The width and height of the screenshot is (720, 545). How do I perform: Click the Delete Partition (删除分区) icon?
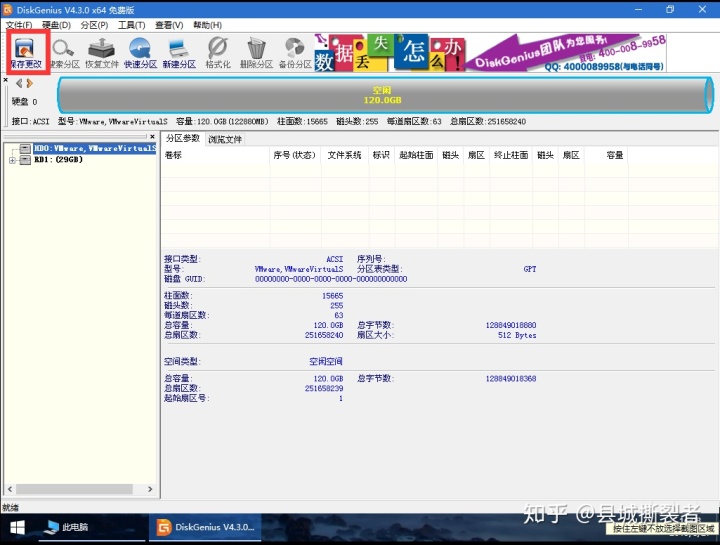tap(256, 52)
